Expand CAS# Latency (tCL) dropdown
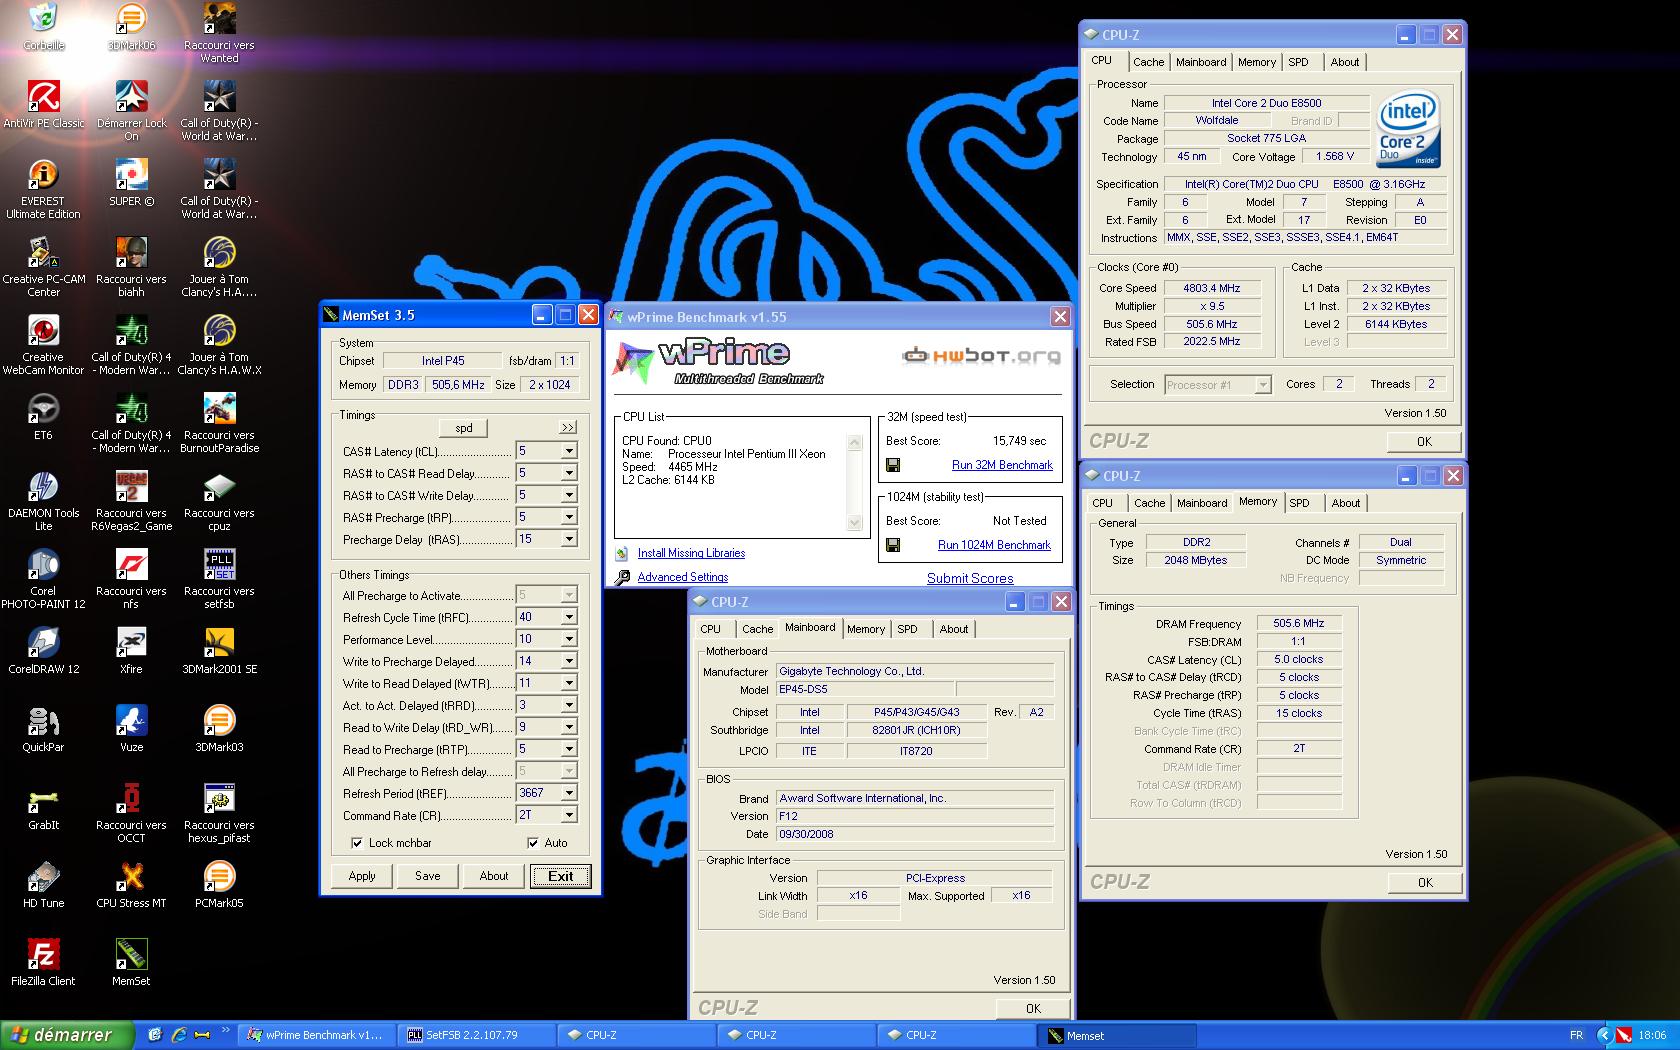 click(x=568, y=451)
